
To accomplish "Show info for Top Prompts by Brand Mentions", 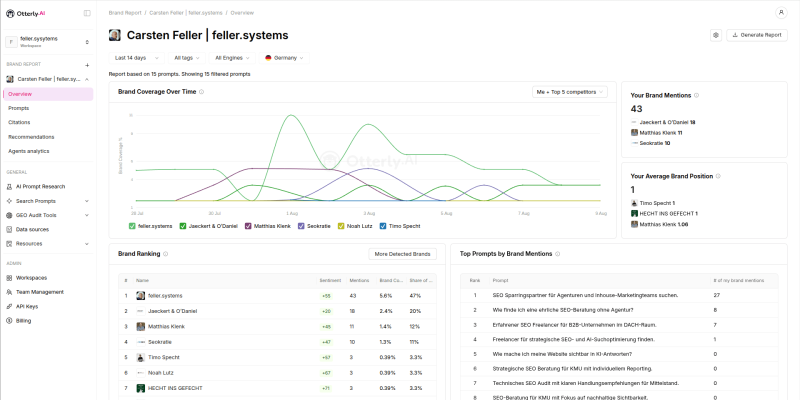I will 558,254.
